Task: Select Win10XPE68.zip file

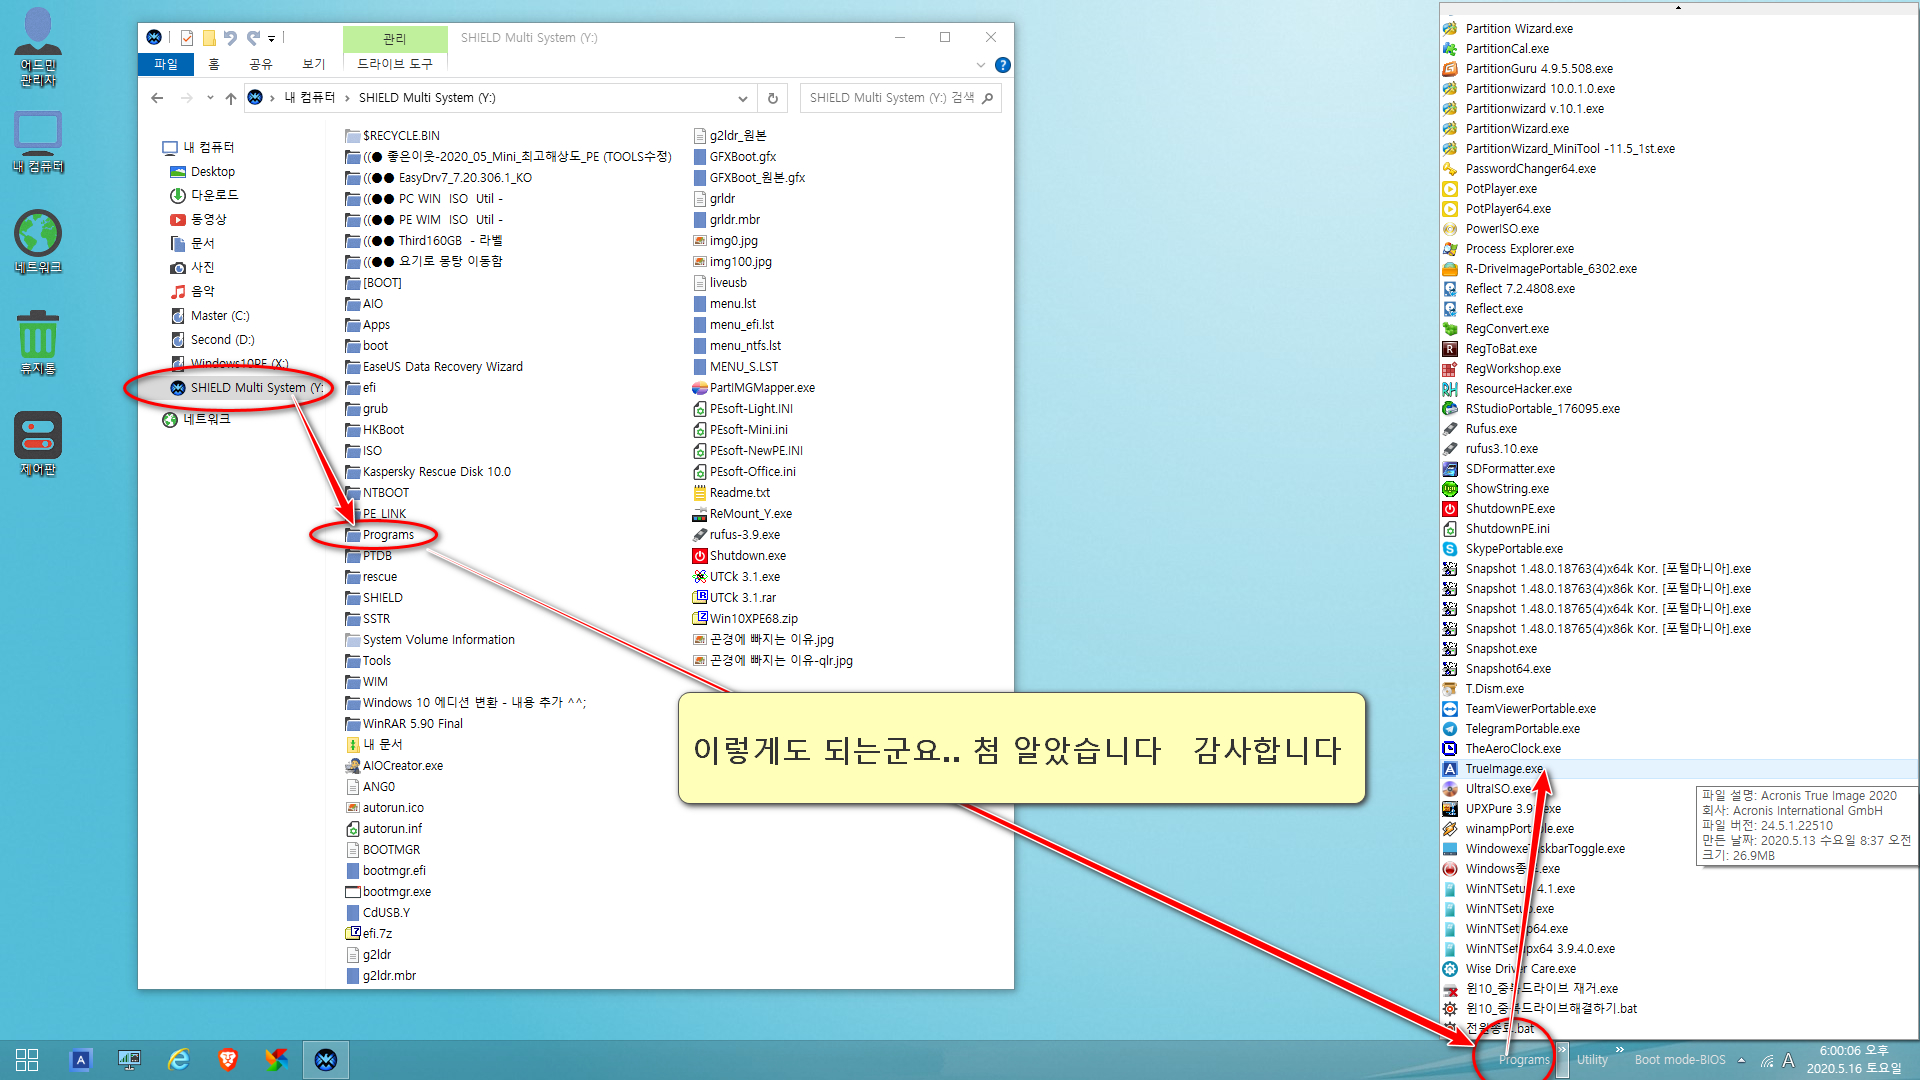Action: 745,619
